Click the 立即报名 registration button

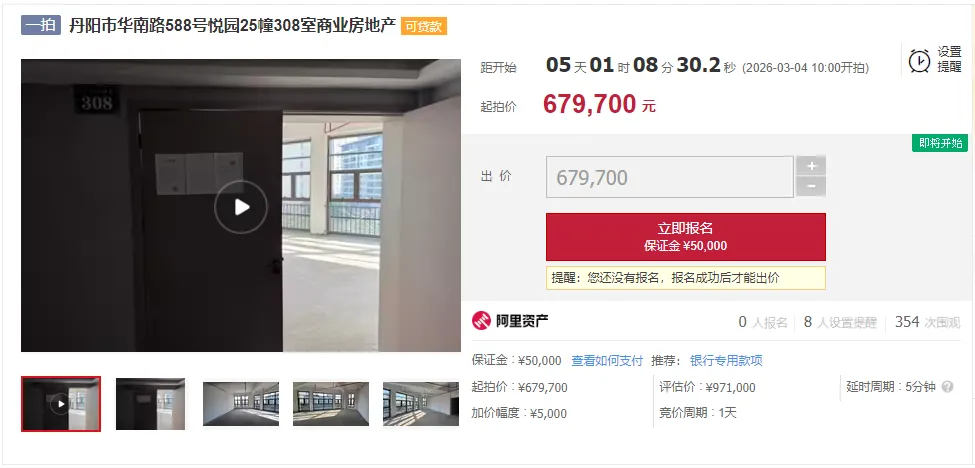[x=686, y=237]
